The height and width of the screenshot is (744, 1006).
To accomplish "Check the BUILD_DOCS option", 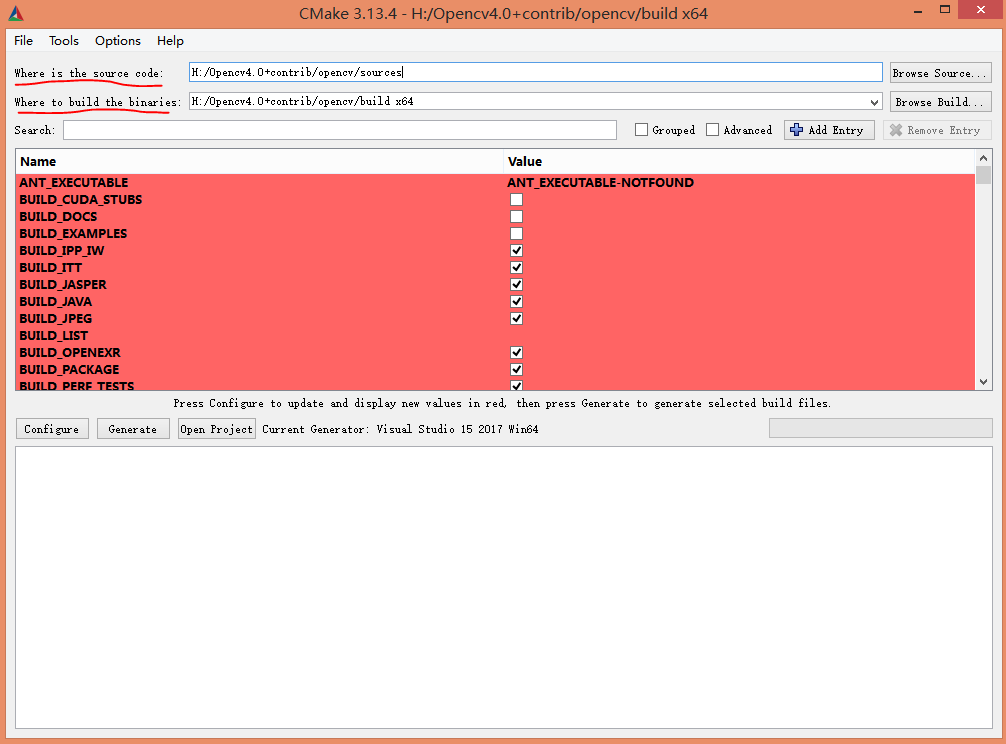I will click(x=516, y=216).
